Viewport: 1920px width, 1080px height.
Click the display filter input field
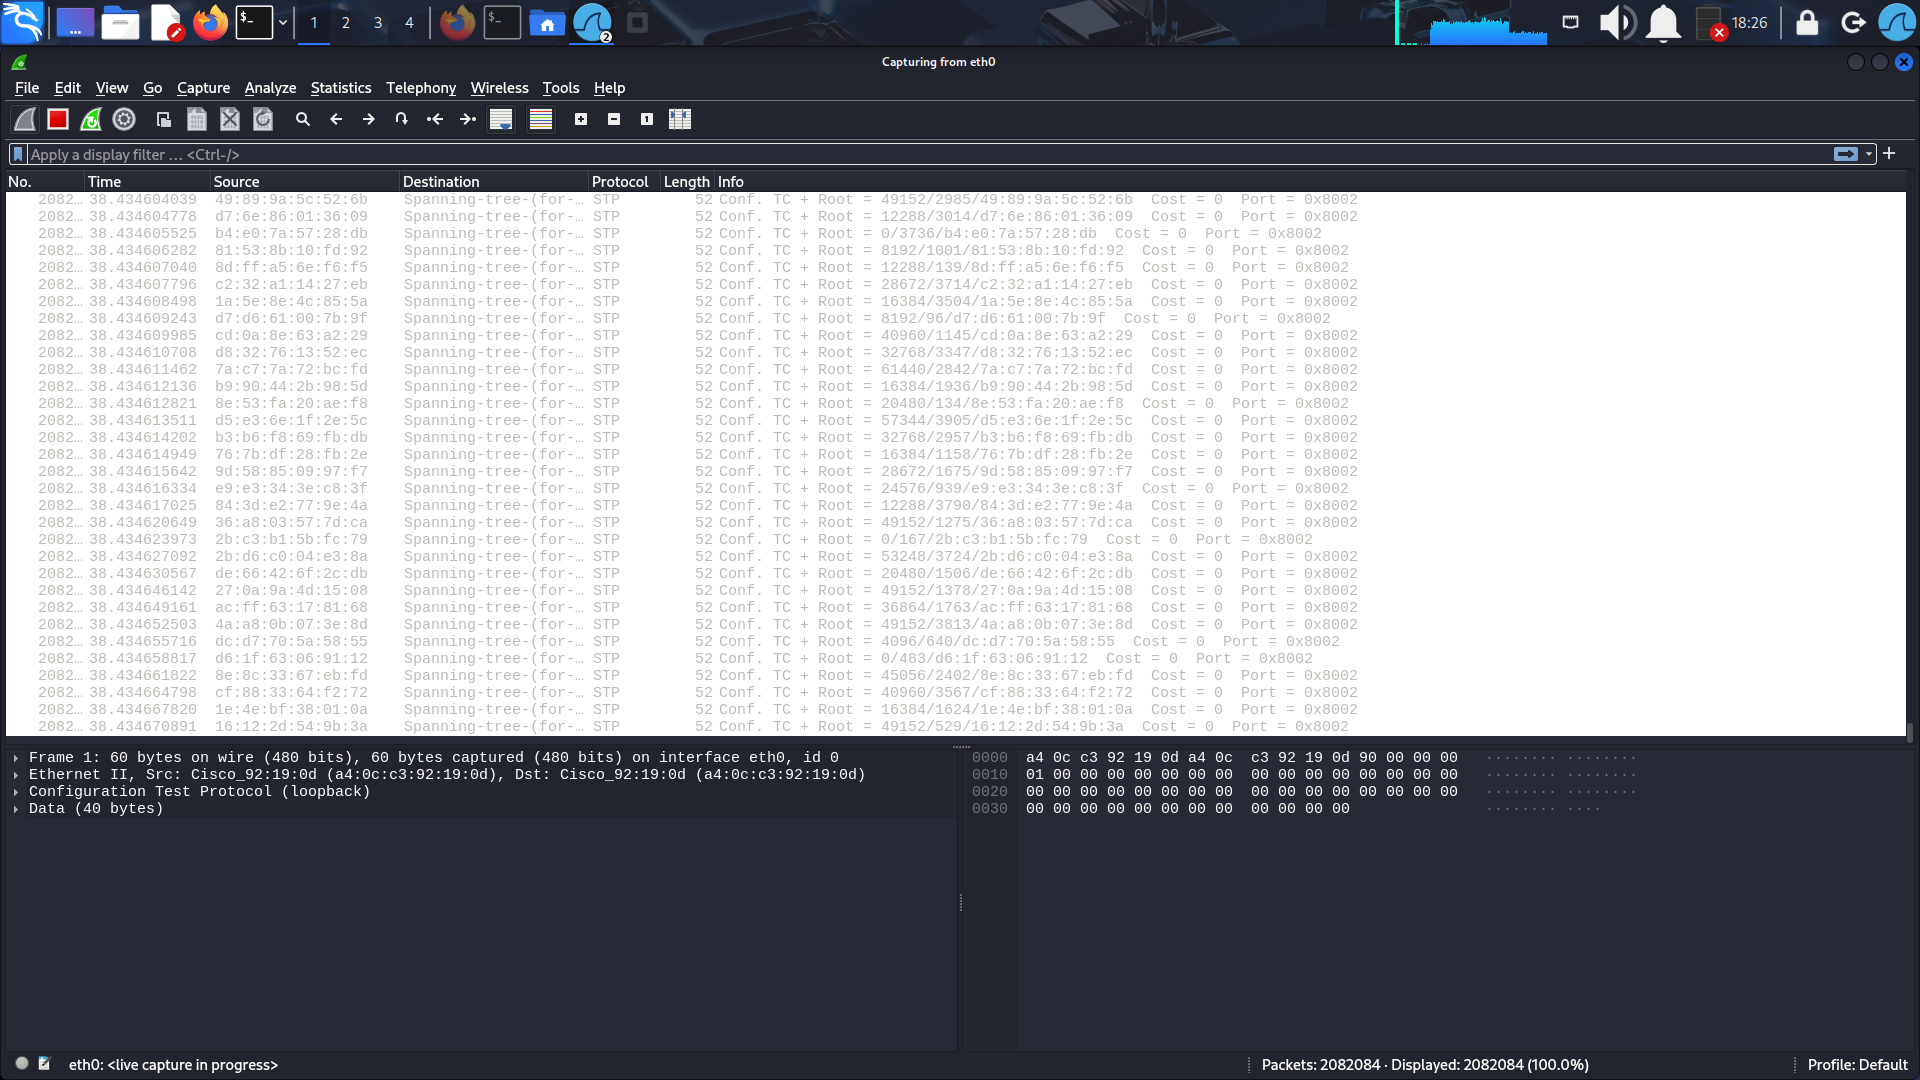point(928,154)
